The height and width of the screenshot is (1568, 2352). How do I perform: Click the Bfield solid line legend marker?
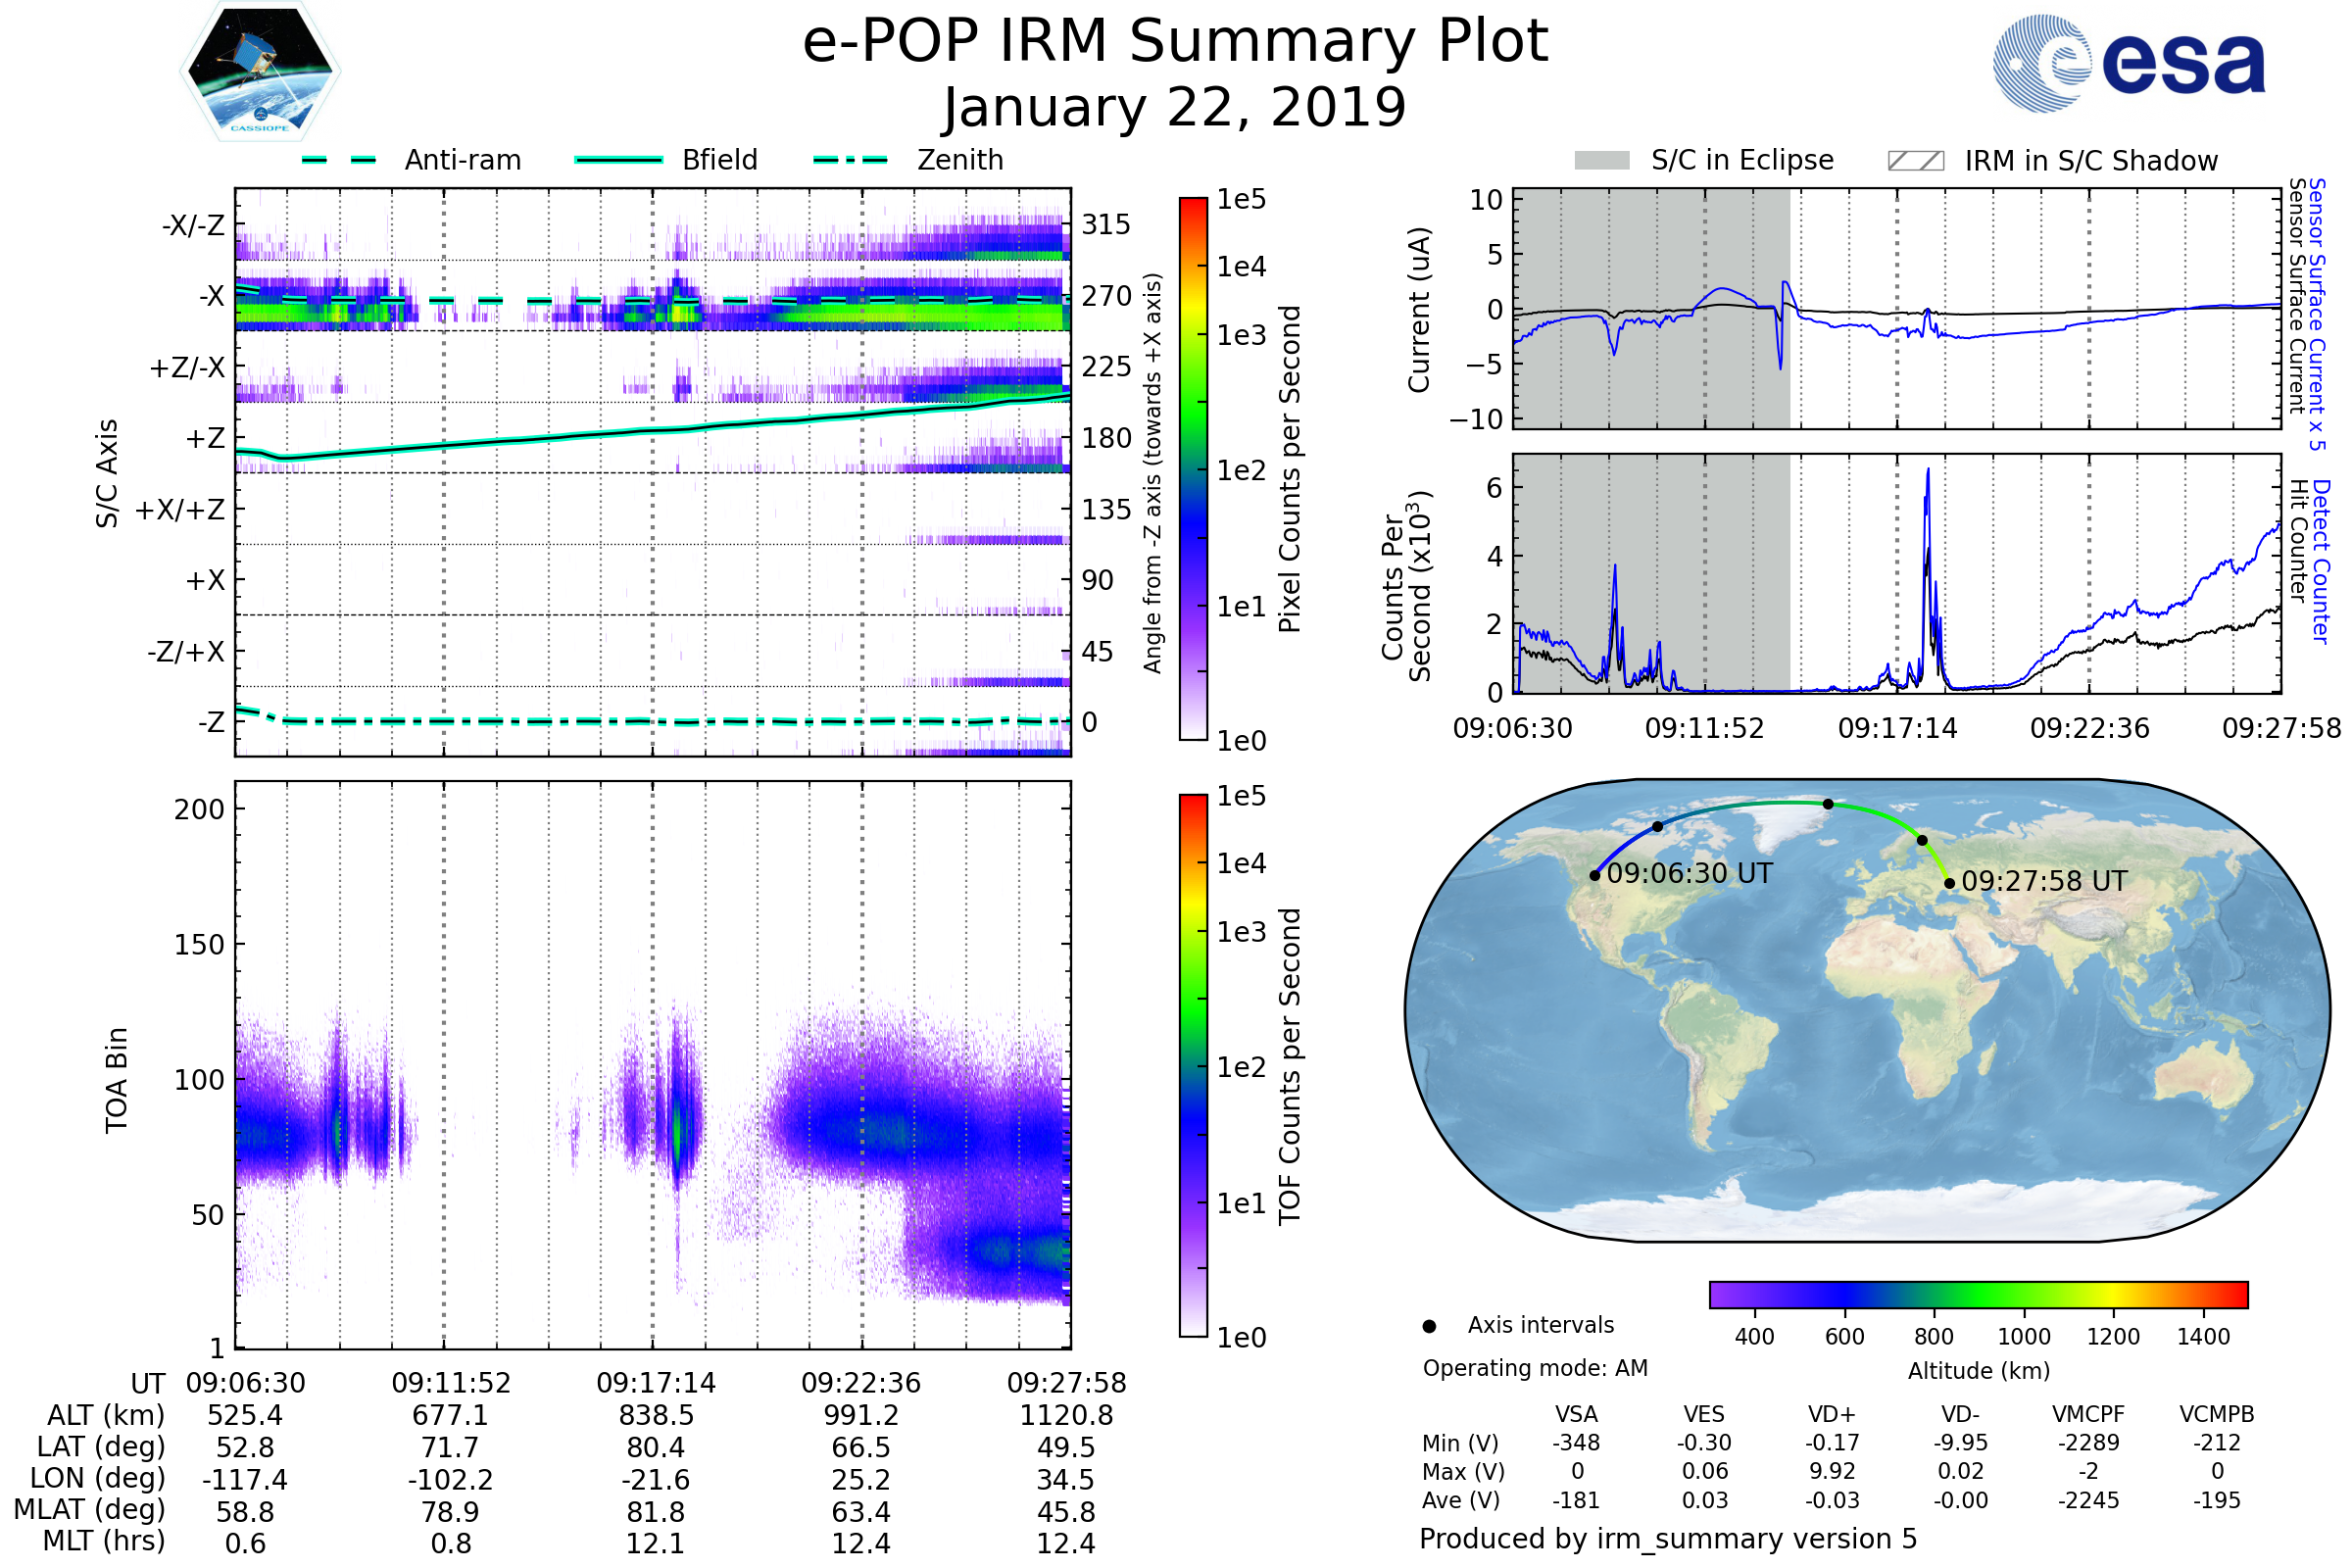[x=619, y=160]
